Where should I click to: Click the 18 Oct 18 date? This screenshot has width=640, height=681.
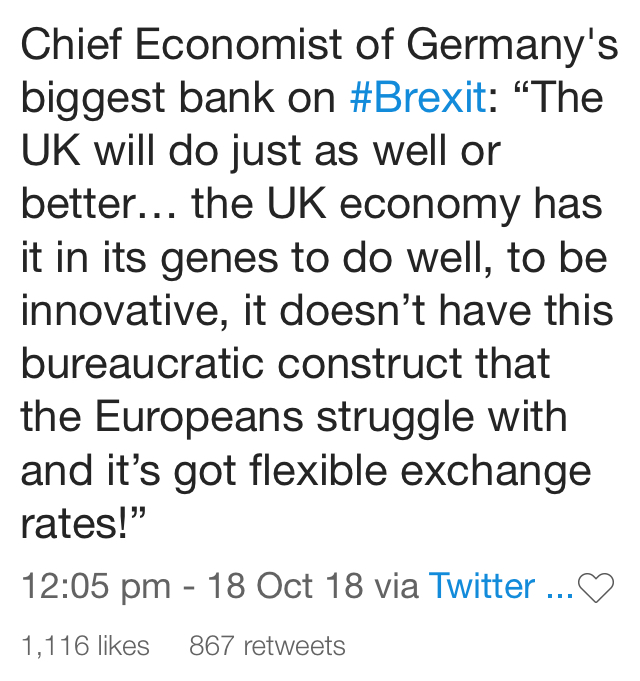pyautogui.click(x=285, y=586)
